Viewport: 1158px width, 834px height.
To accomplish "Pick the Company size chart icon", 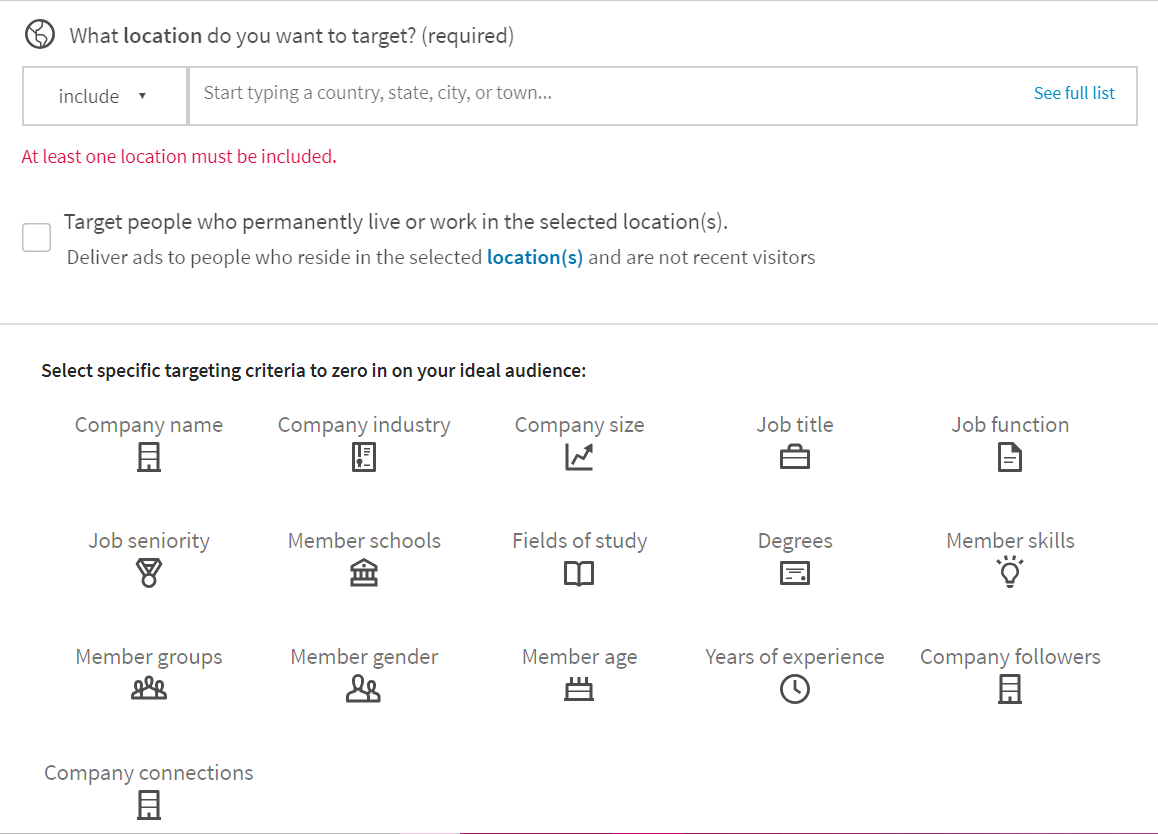I will point(579,457).
